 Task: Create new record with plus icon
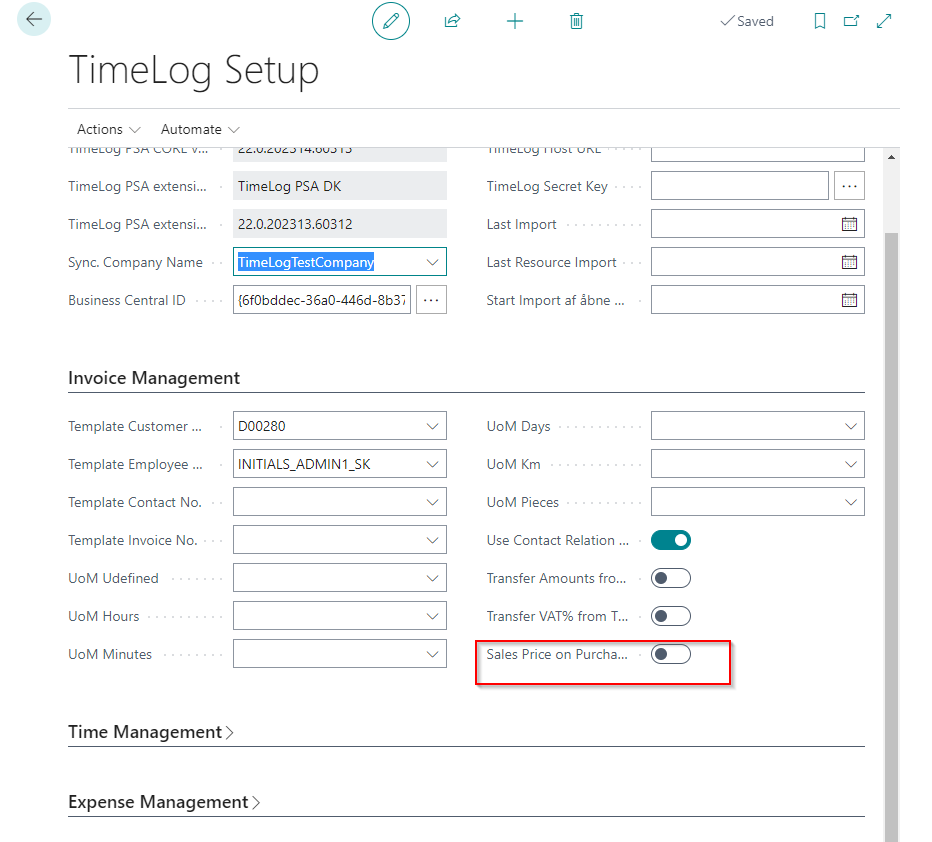(x=515, y=21)
